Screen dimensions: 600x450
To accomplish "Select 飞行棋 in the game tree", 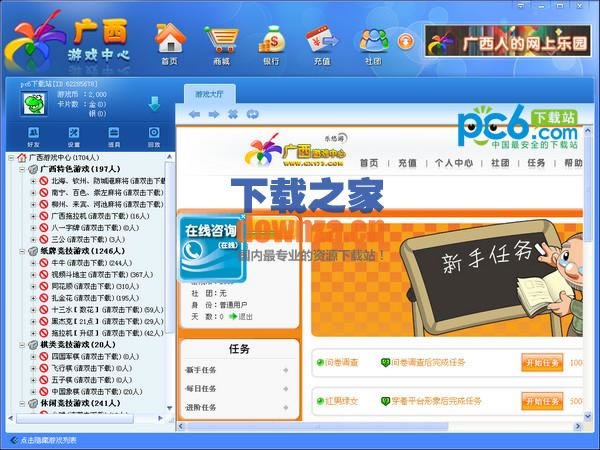I will point(92,368).
